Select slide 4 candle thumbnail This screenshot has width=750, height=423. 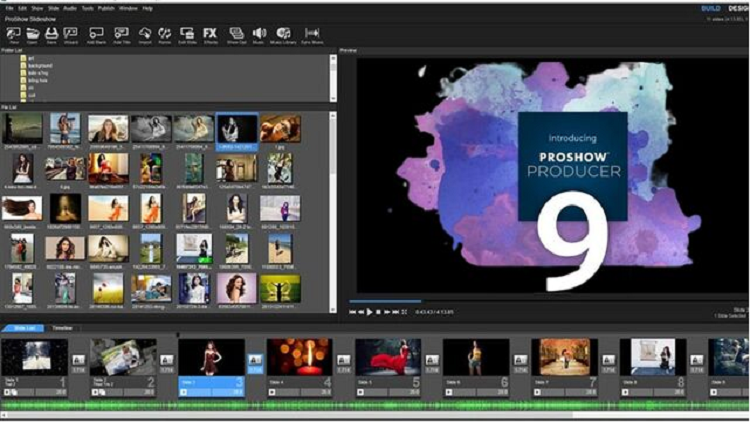pyautogui.click(x=299, y=357)
